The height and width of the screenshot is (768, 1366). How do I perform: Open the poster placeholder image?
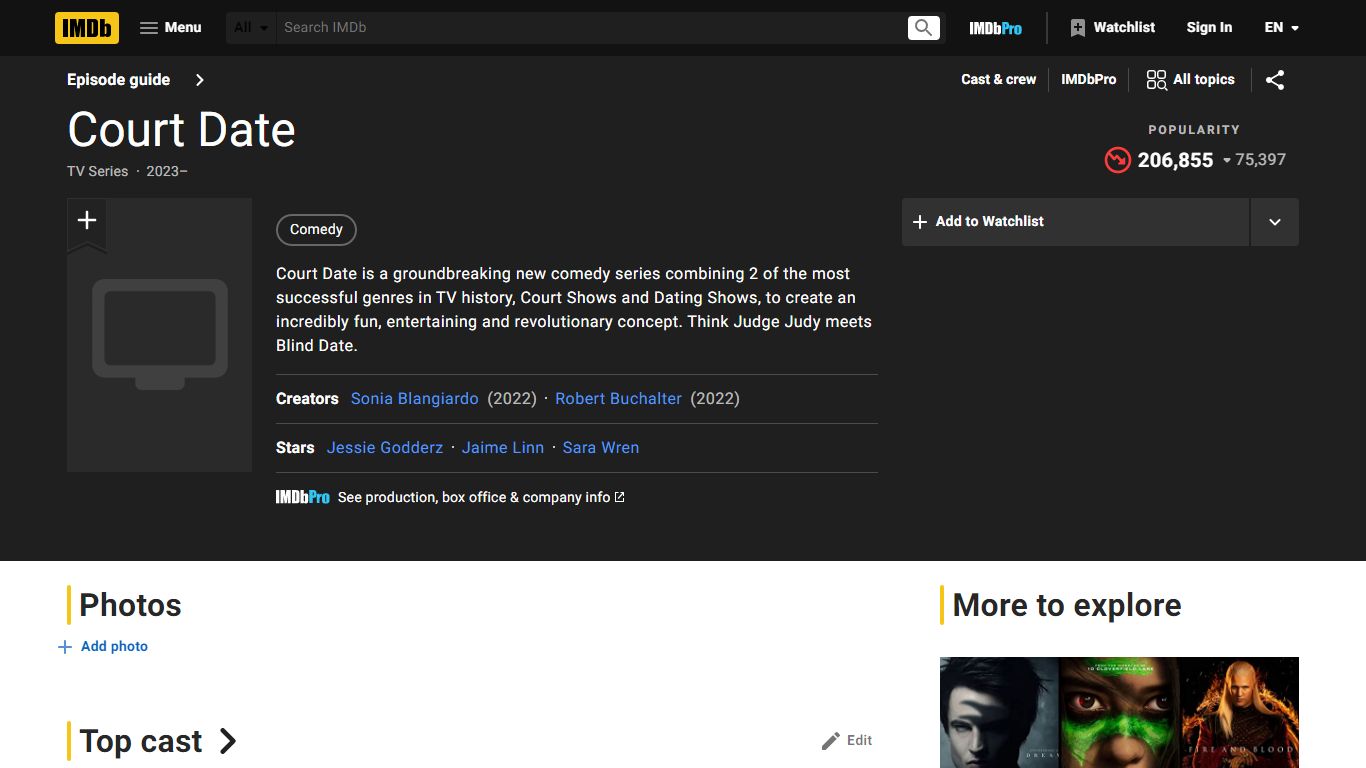pyautogui.click(x=160, y=335)
